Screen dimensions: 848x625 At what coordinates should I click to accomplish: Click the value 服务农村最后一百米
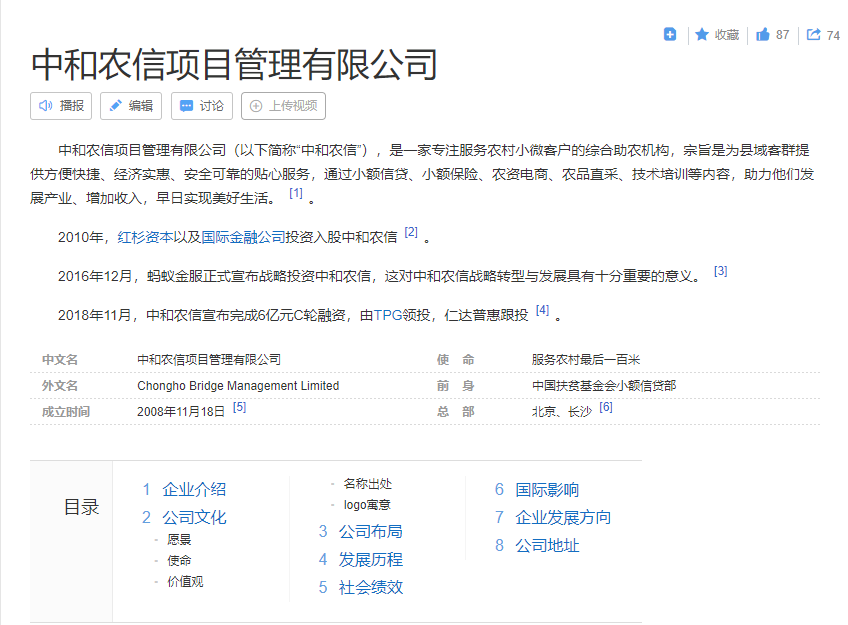(586, 360)
